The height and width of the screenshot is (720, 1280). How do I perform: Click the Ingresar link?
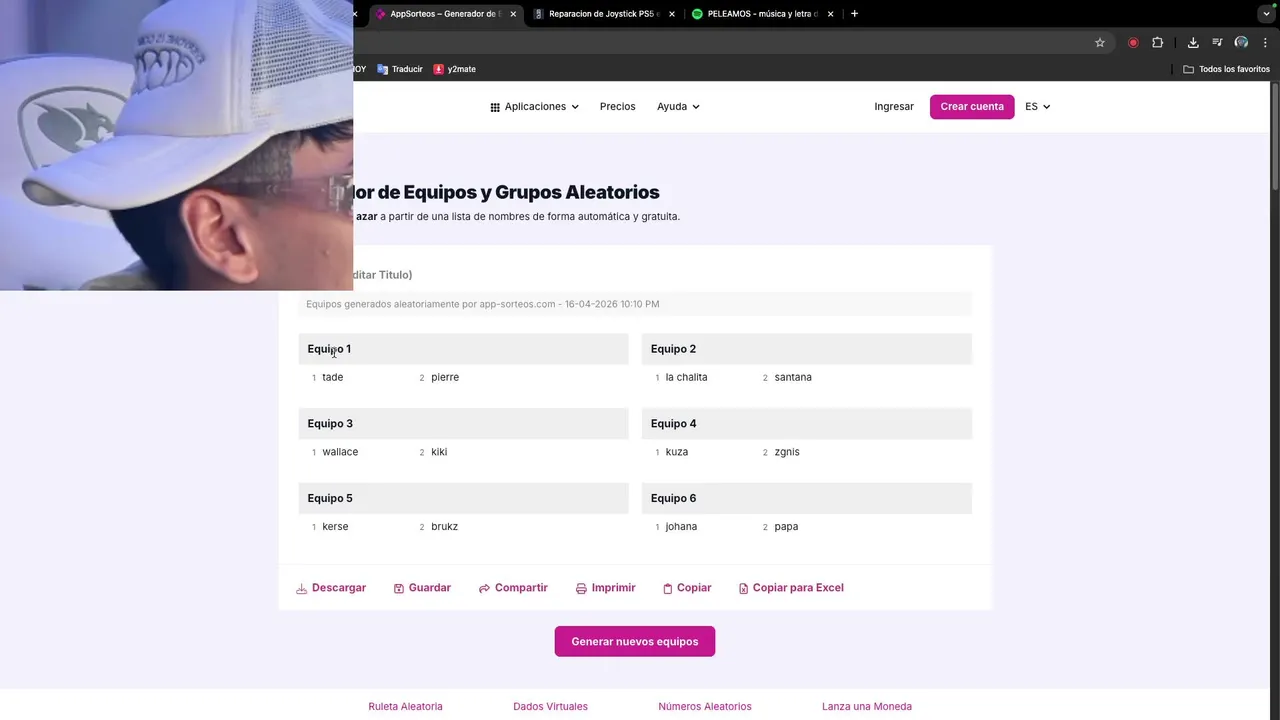(x=894, y=107)
